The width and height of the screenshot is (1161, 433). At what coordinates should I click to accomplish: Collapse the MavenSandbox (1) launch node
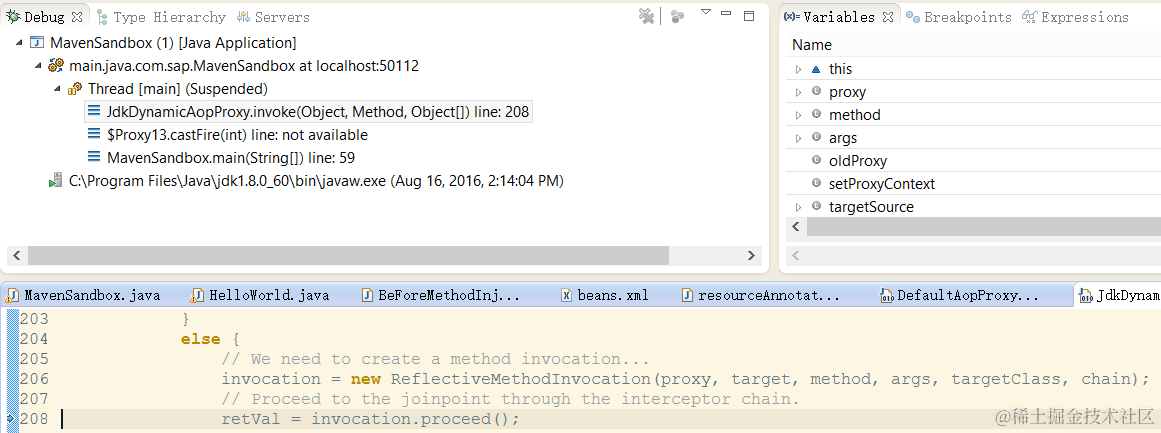[x=19, y=43]
